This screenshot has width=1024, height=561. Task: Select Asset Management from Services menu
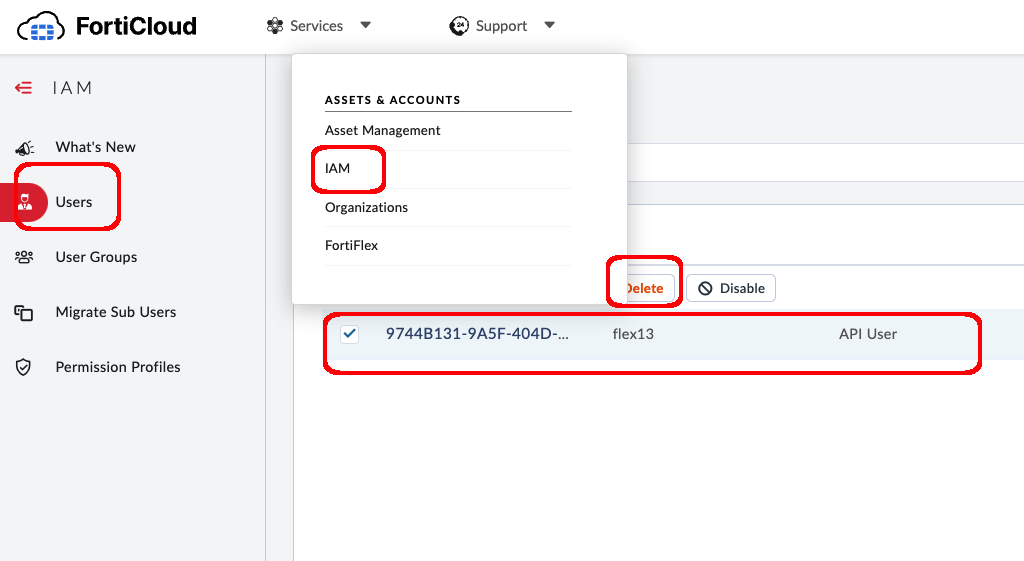pos(383,130)
